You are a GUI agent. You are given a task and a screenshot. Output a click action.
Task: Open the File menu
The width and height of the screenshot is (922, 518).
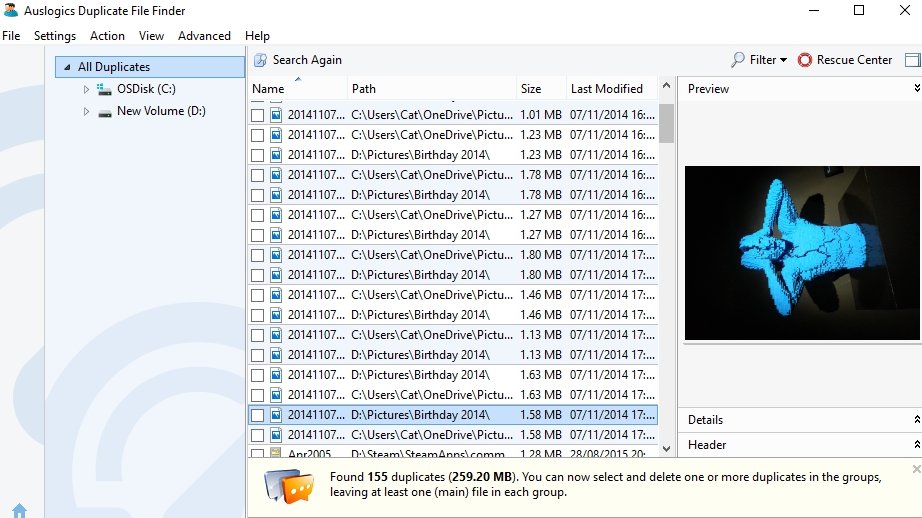[11, 36]
